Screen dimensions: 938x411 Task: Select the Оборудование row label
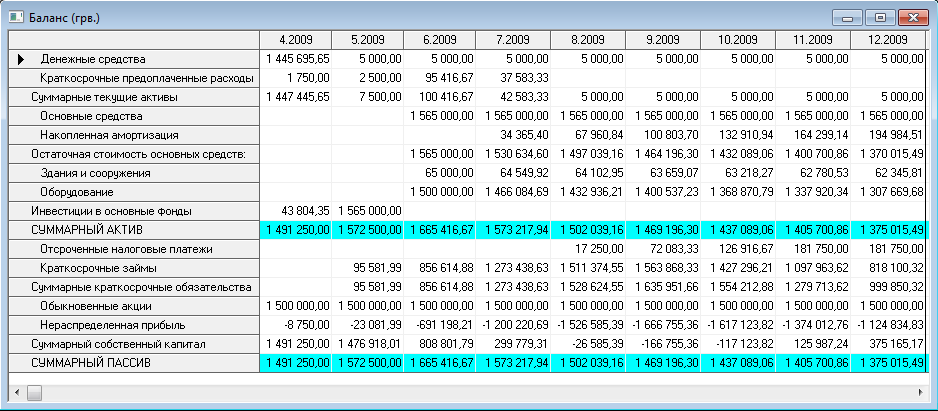coord(134,192)
